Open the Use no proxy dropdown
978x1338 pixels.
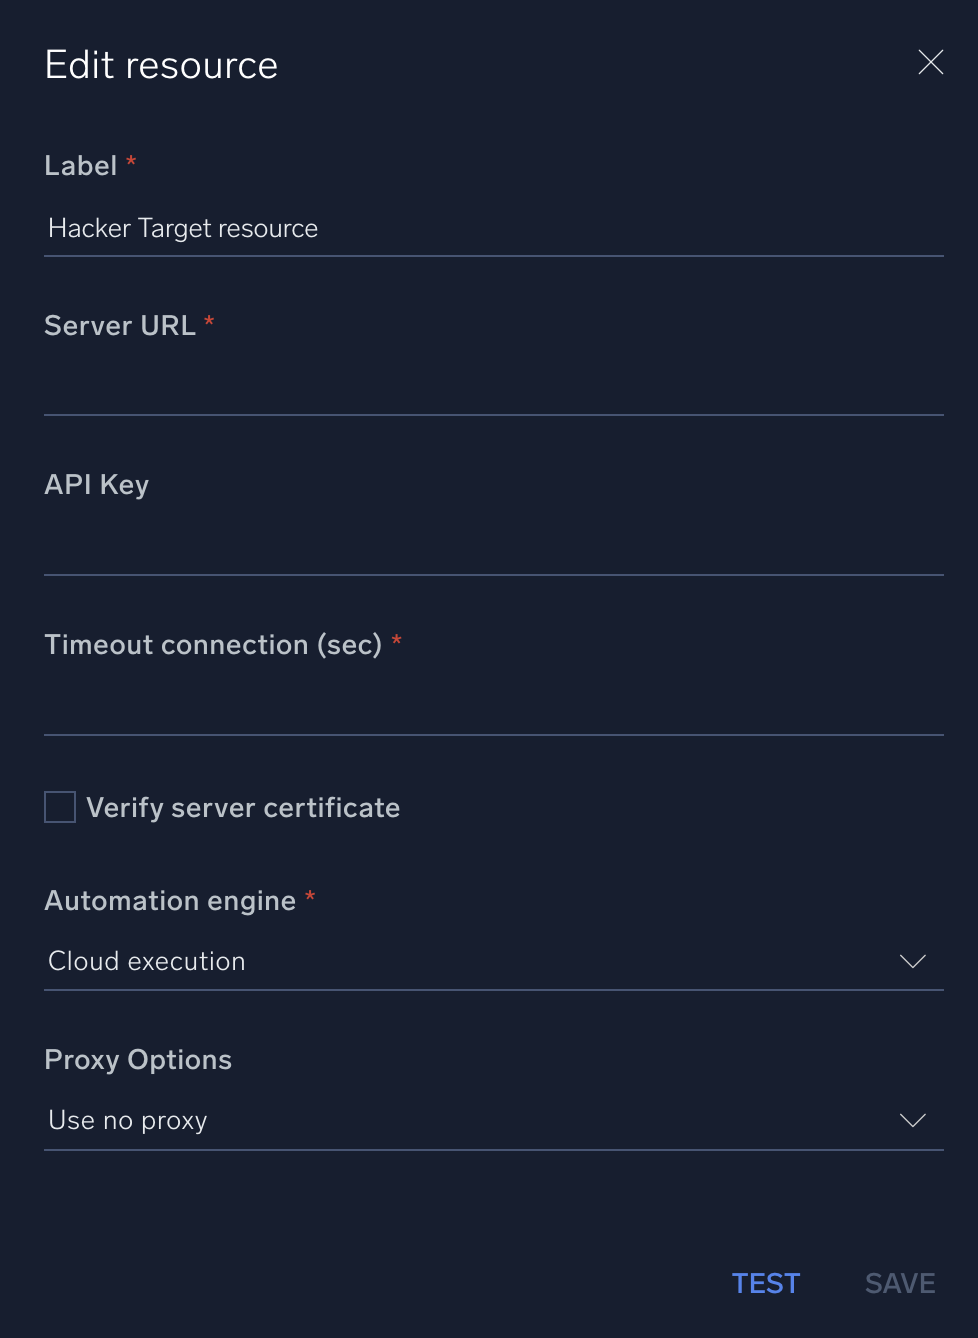(494, 1120)
